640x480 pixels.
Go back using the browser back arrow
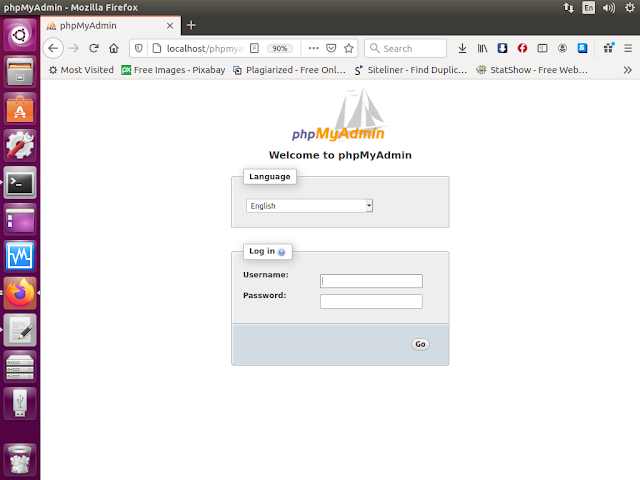coord(53,49)
